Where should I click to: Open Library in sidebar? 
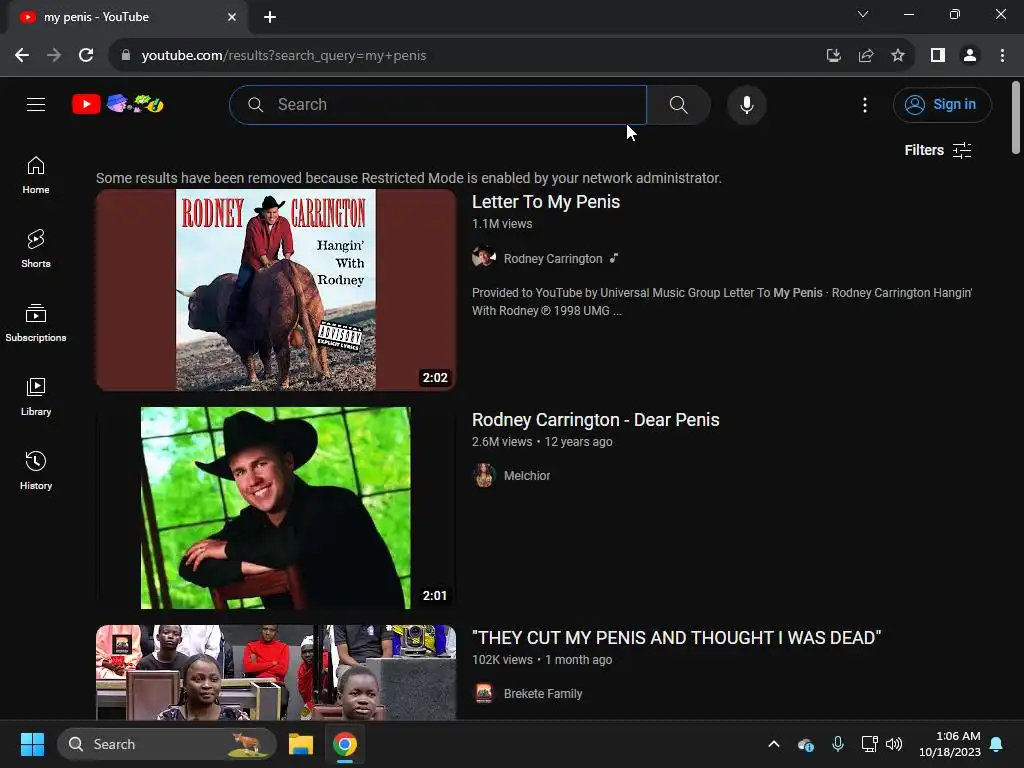tap(36, 396)
